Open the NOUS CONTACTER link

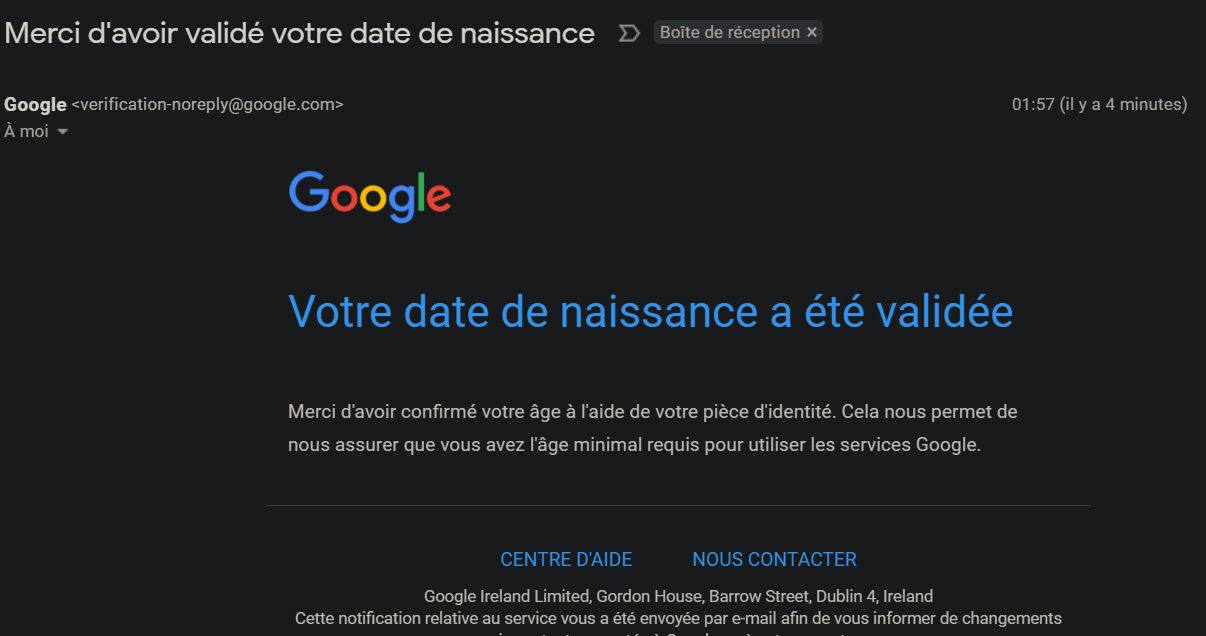(774, 559)
